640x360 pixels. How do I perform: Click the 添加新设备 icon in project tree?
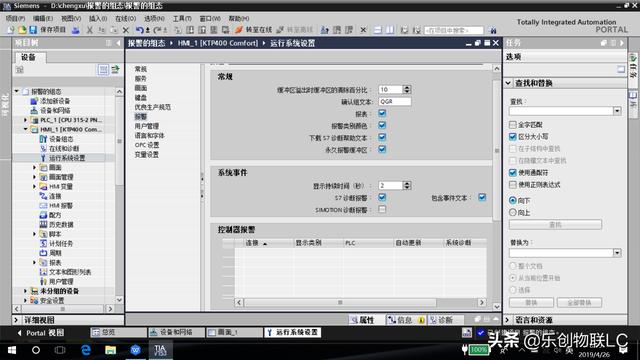pyautogui.click(x=34, y=101)
